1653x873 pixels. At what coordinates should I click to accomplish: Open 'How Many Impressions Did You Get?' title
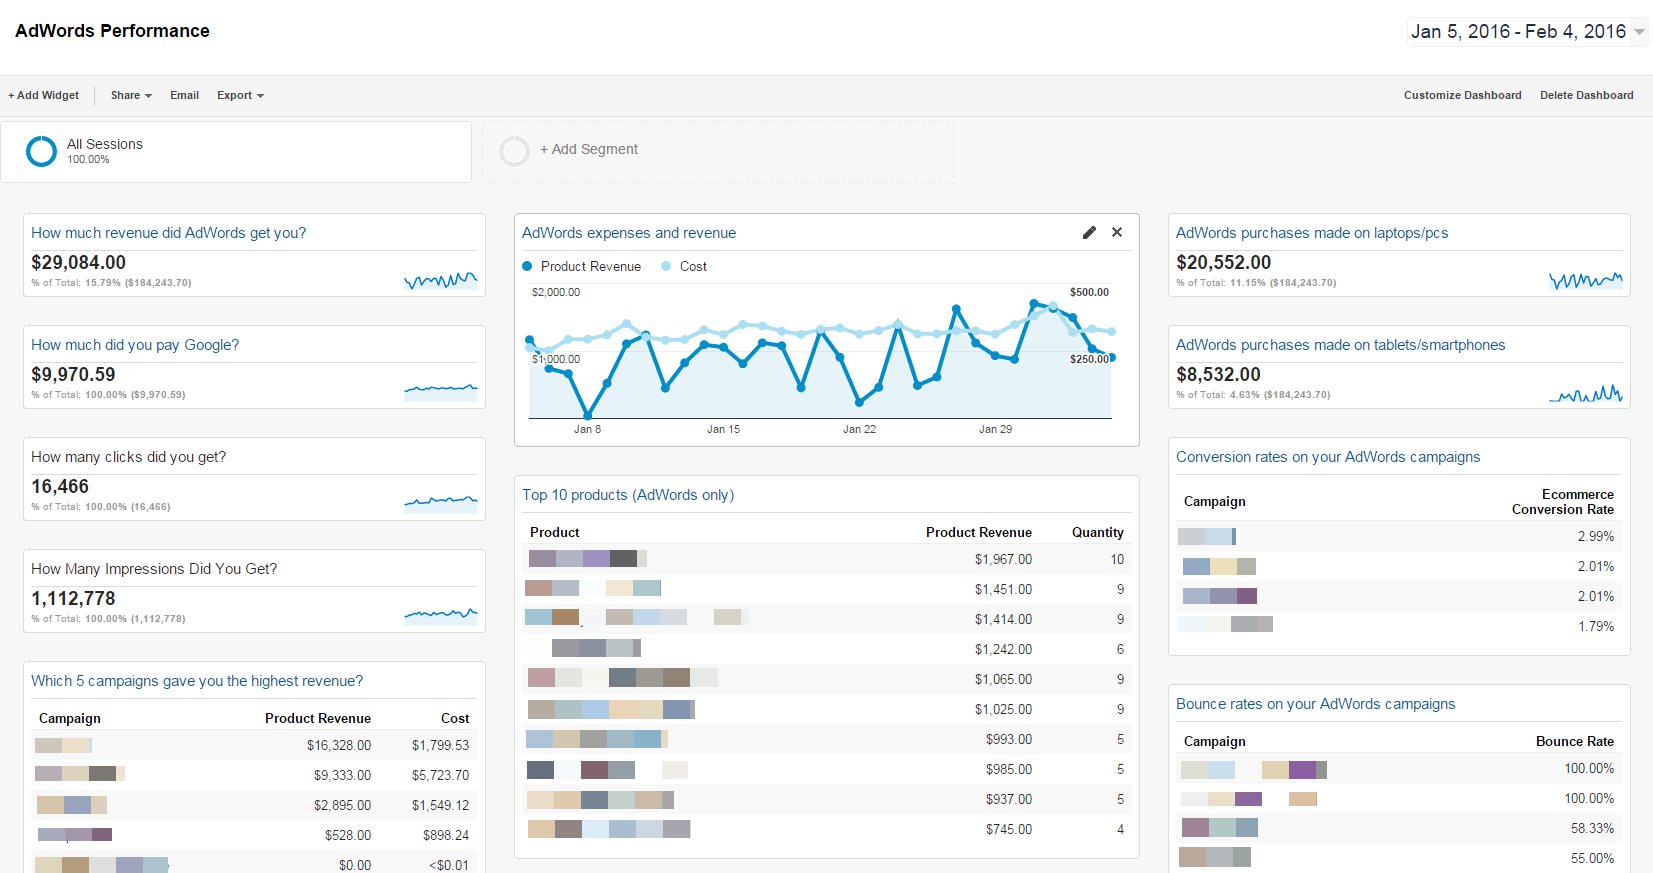click(154, 569)
